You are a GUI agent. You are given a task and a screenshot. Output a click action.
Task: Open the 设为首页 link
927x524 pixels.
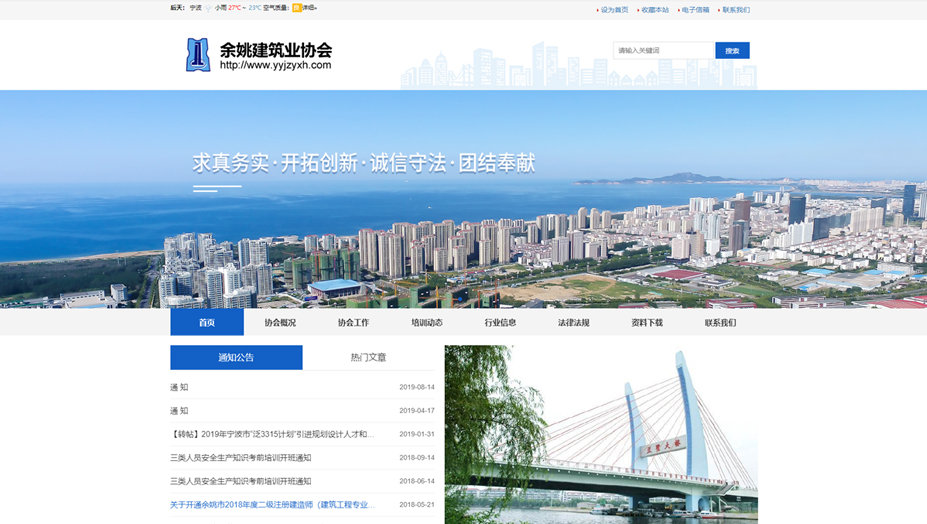(x=614, y=10)
